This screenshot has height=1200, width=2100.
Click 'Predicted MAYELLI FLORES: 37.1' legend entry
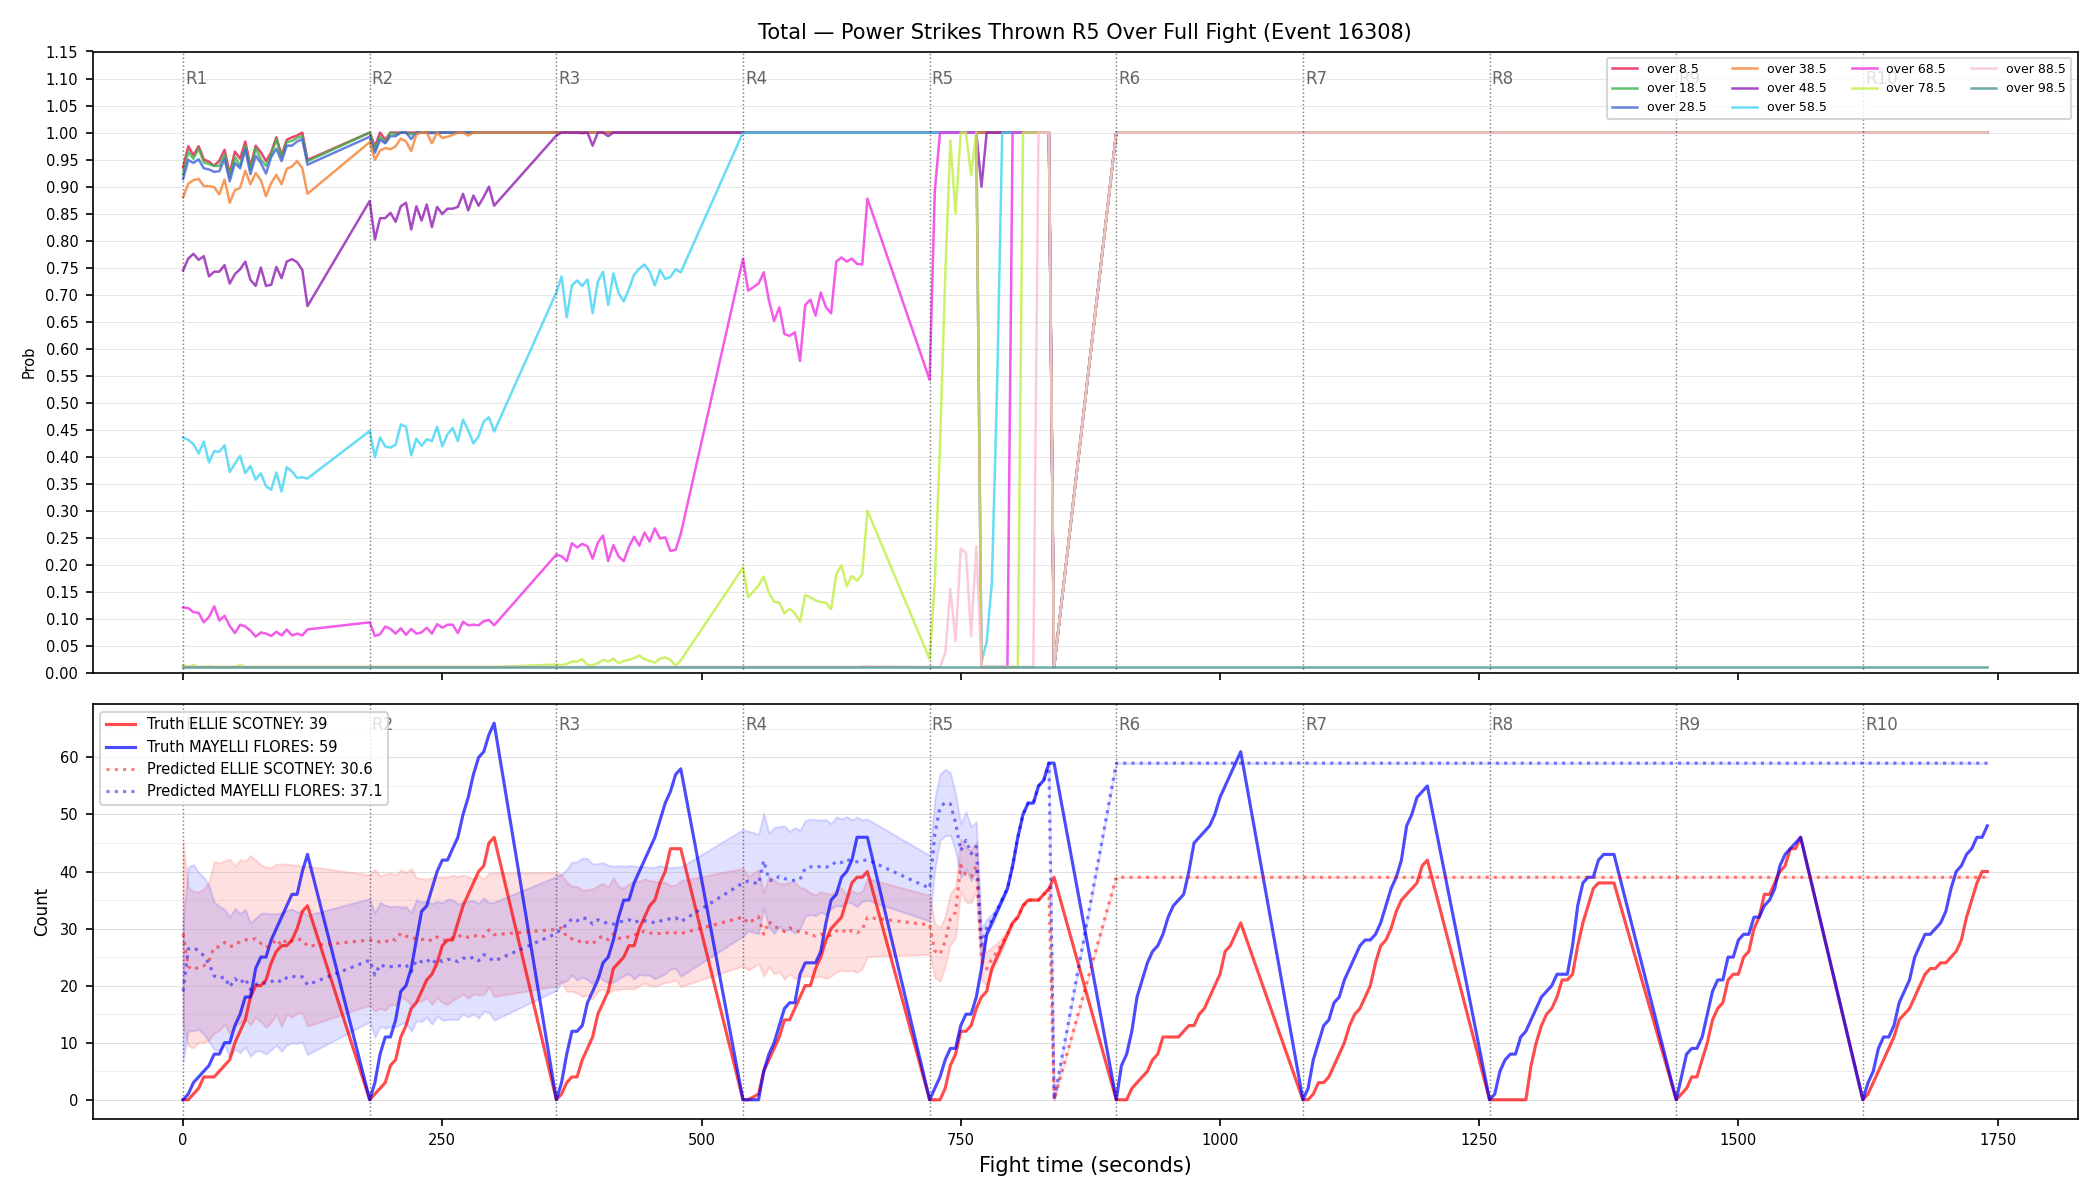click(x=264, y=790)
